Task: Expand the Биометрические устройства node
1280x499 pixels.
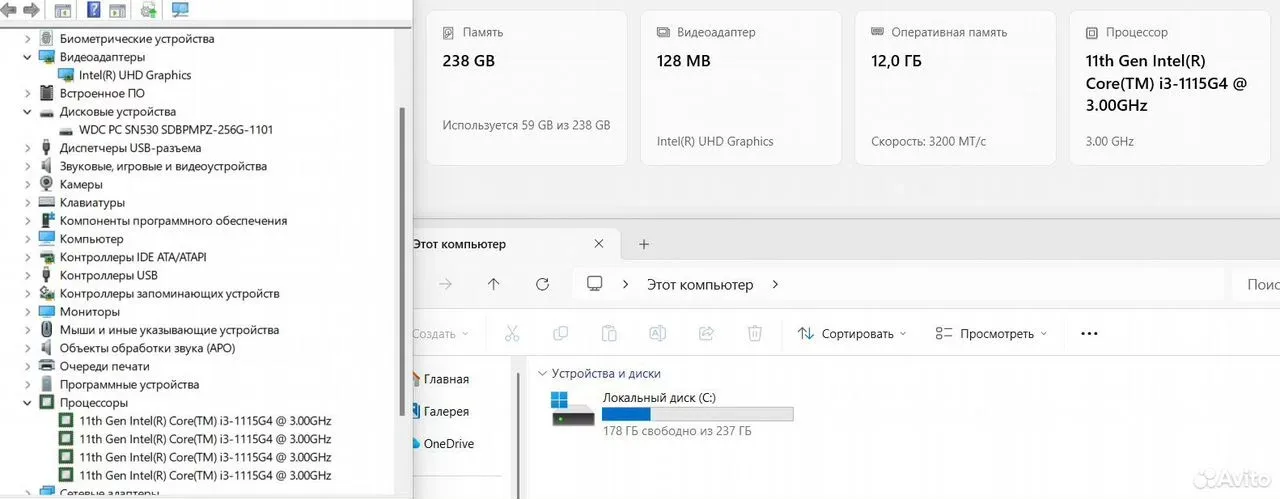Action: [x=28, y=39]
